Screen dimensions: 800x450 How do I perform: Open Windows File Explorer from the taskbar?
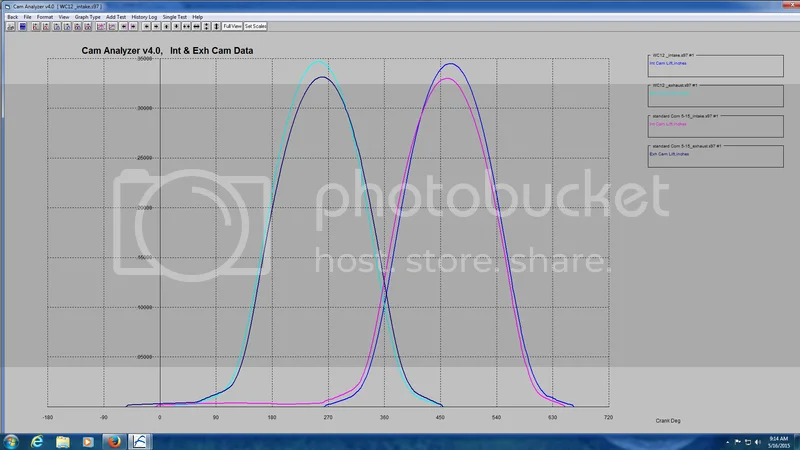pos(62,440)
